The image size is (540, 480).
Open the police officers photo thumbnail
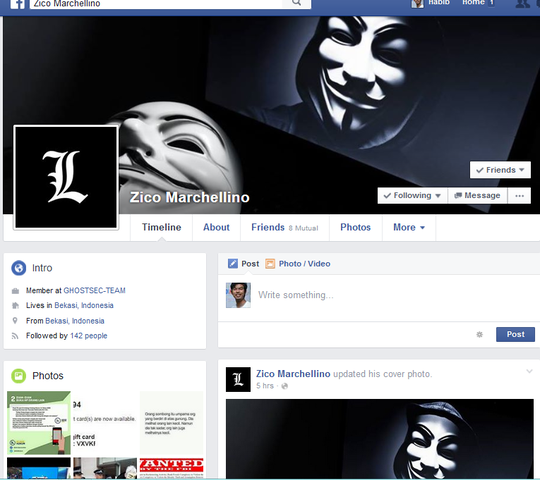click(x=105, y=468)
